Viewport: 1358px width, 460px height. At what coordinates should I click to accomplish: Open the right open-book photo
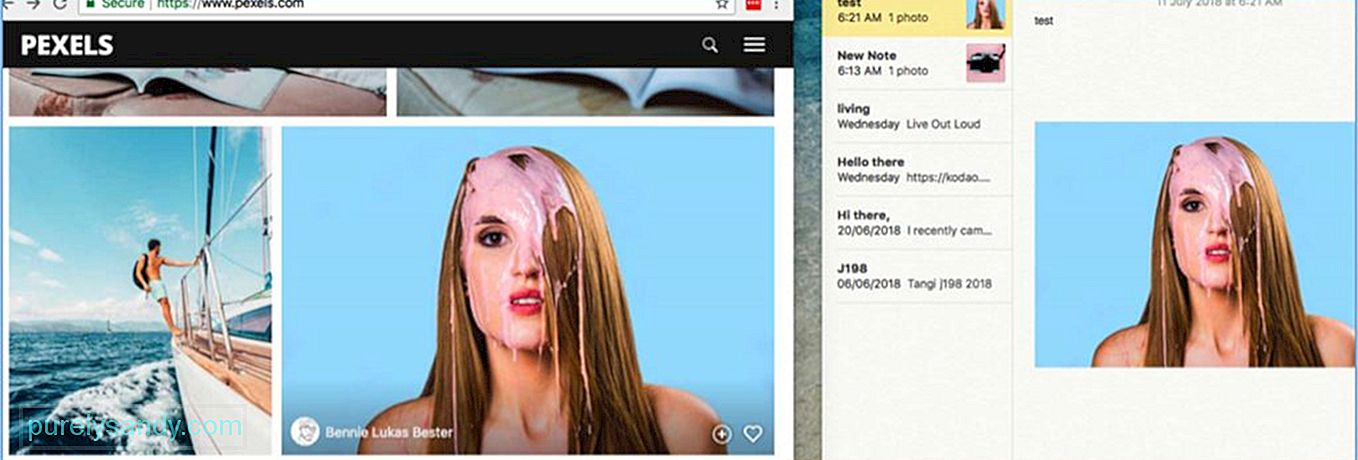(585, 92)
